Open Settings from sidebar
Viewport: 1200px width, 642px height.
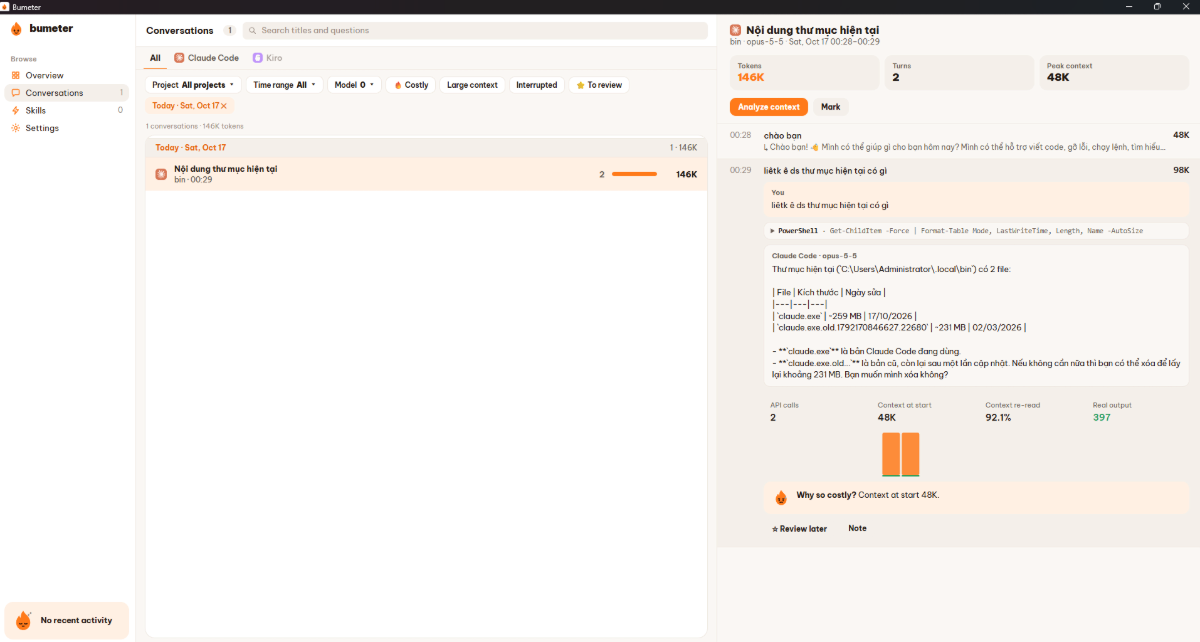pyautogui.click(x=66, y=128)
